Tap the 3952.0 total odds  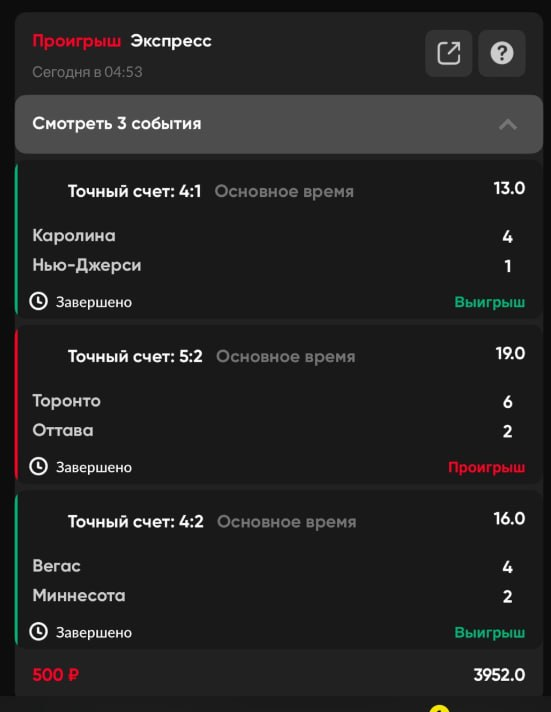point(499,675)
